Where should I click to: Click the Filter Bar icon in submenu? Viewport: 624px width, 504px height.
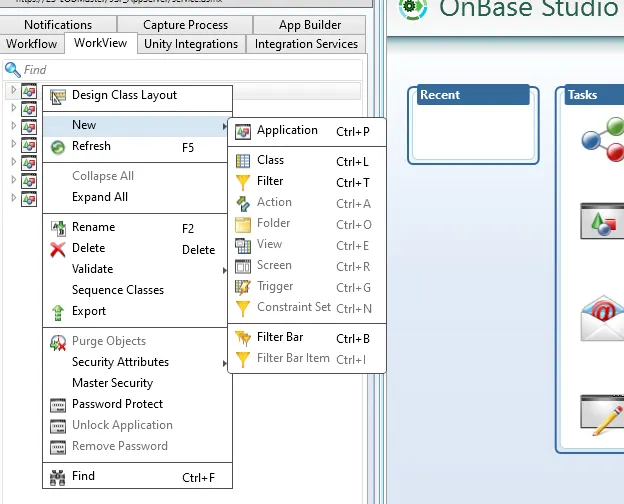(x=242, y=338)
